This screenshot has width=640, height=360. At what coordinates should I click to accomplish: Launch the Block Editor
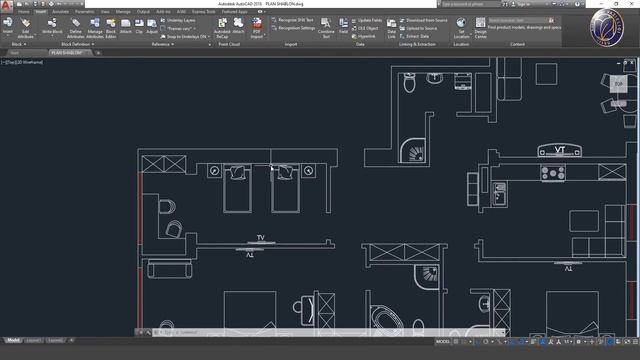click(111, 28)
